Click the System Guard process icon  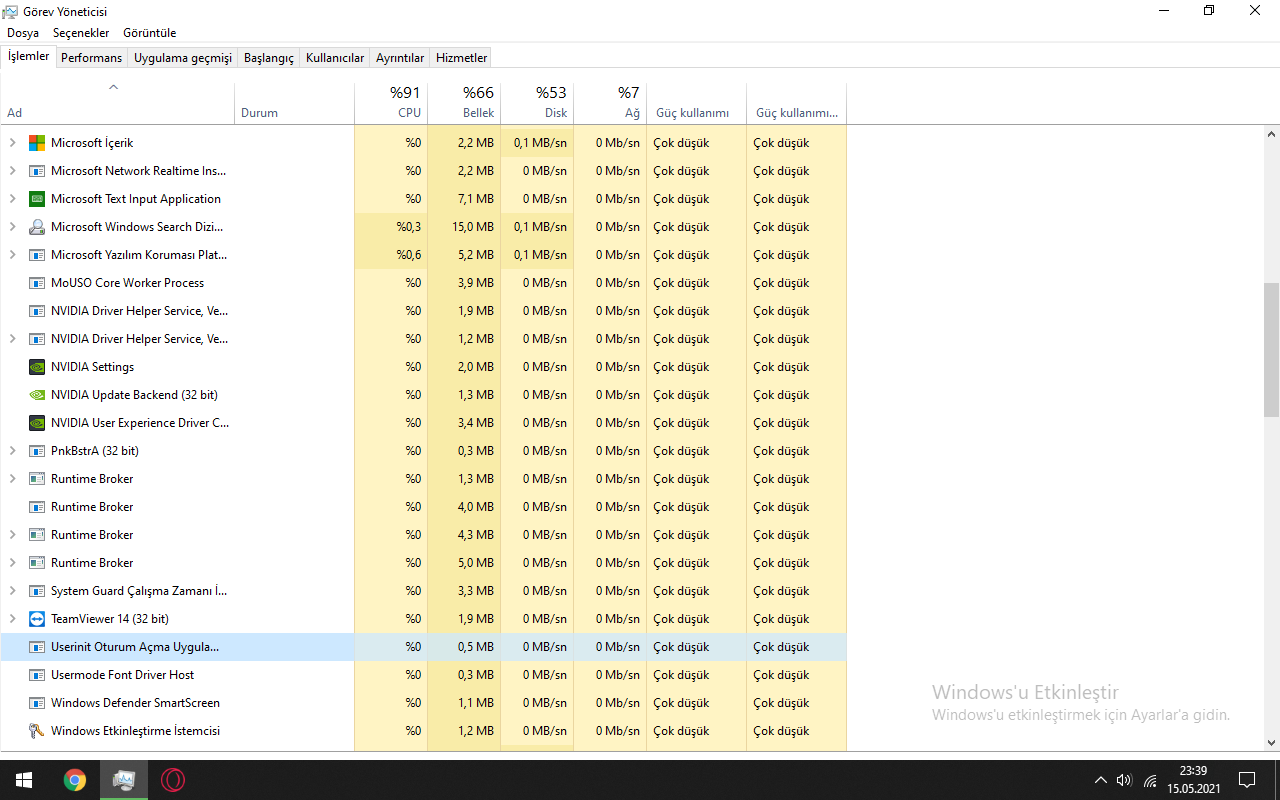tap(37, 591)
